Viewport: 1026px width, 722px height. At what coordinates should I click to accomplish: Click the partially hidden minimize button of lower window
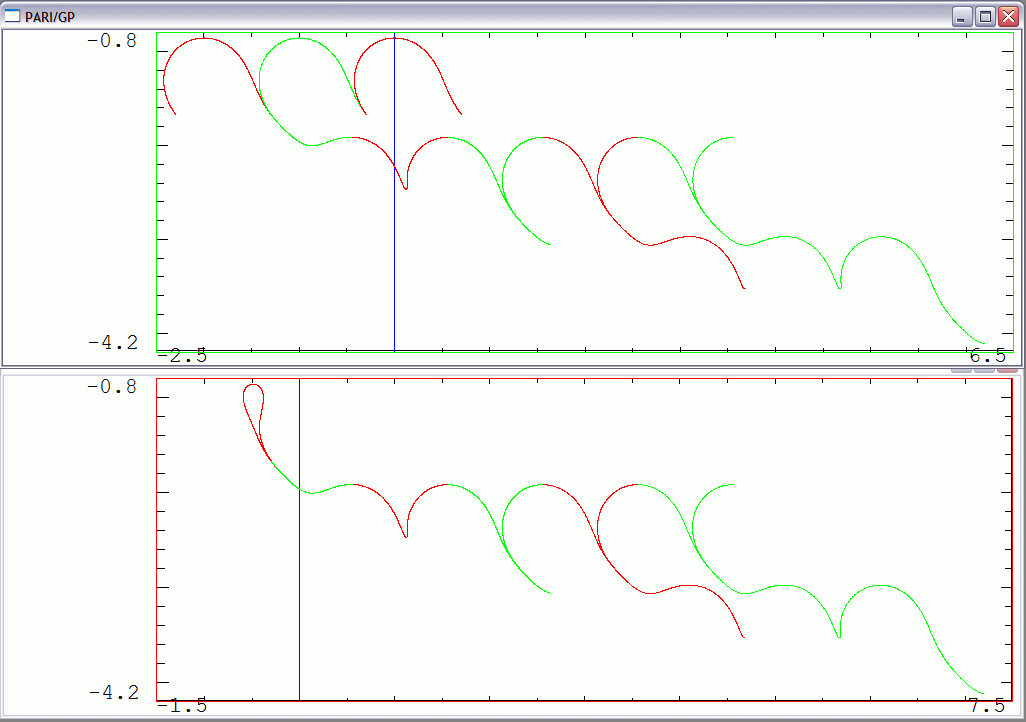[x=960, y=369]
